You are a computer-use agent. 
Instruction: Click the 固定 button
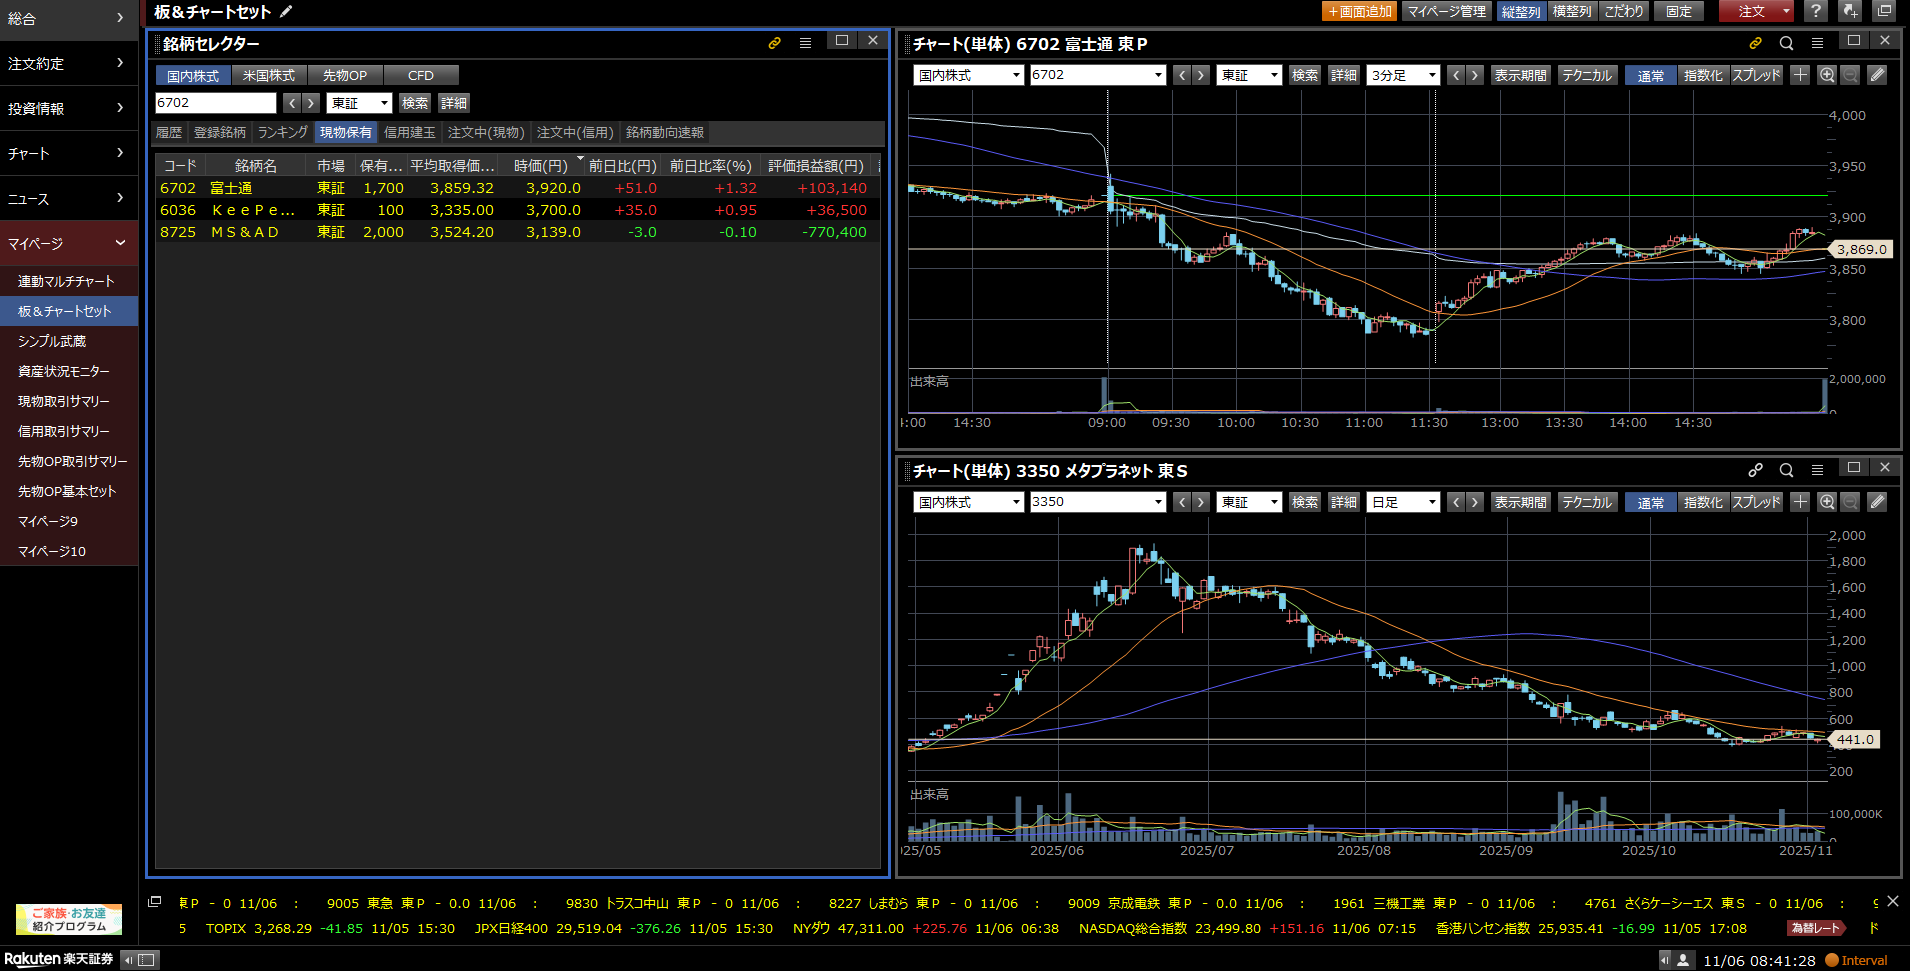[1679, 11]
